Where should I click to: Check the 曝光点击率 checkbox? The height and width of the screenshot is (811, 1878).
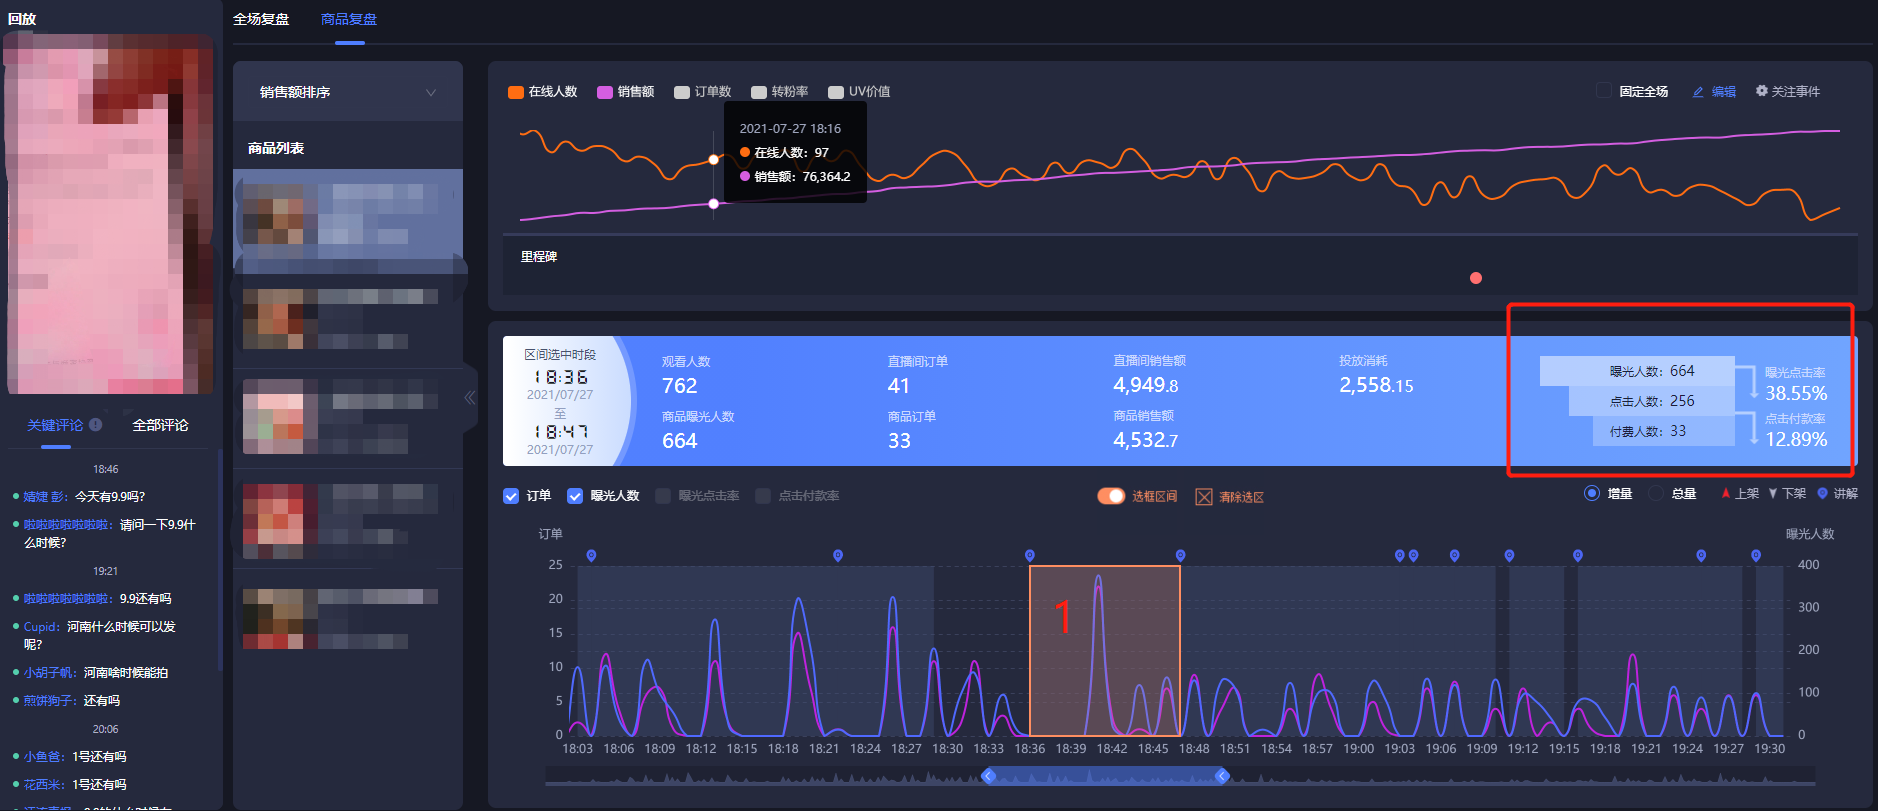click(x=663, y=496)
